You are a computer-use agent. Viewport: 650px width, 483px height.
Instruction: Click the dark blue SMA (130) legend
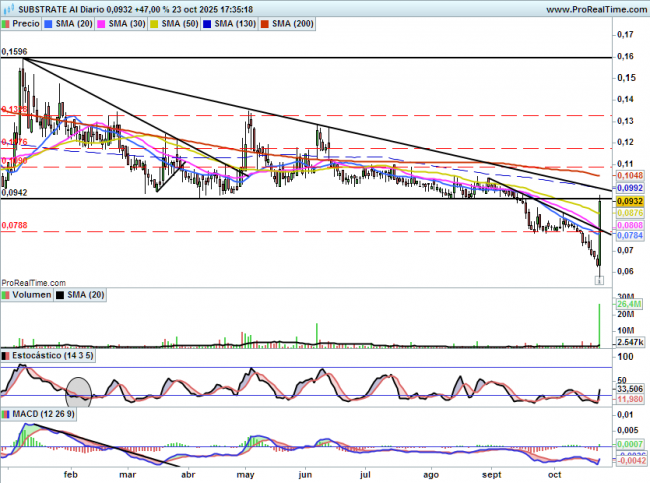point(246,21)
